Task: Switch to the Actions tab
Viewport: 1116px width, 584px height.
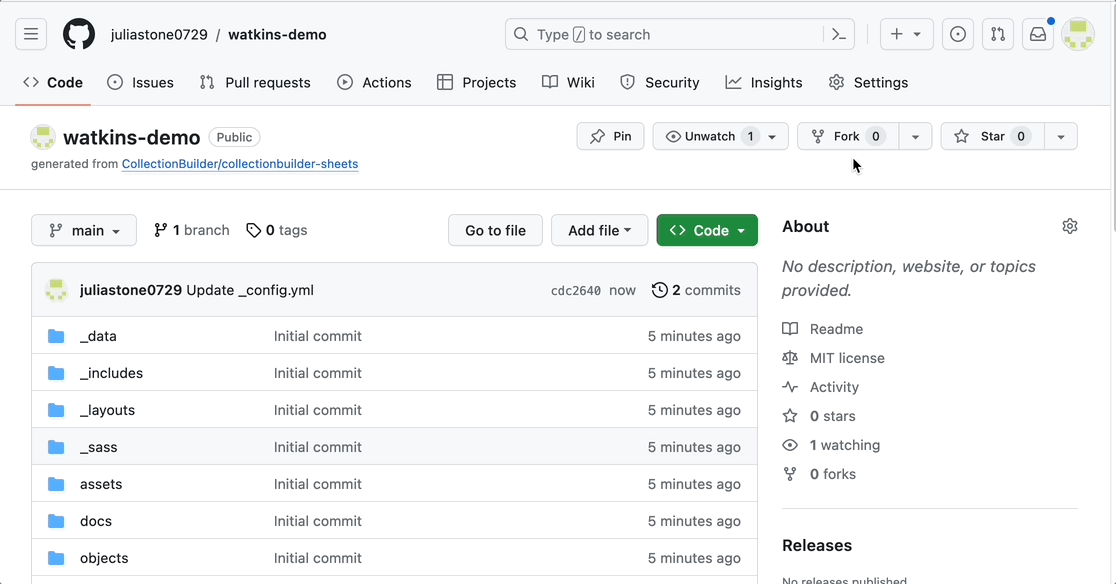Action: (374, 82)
